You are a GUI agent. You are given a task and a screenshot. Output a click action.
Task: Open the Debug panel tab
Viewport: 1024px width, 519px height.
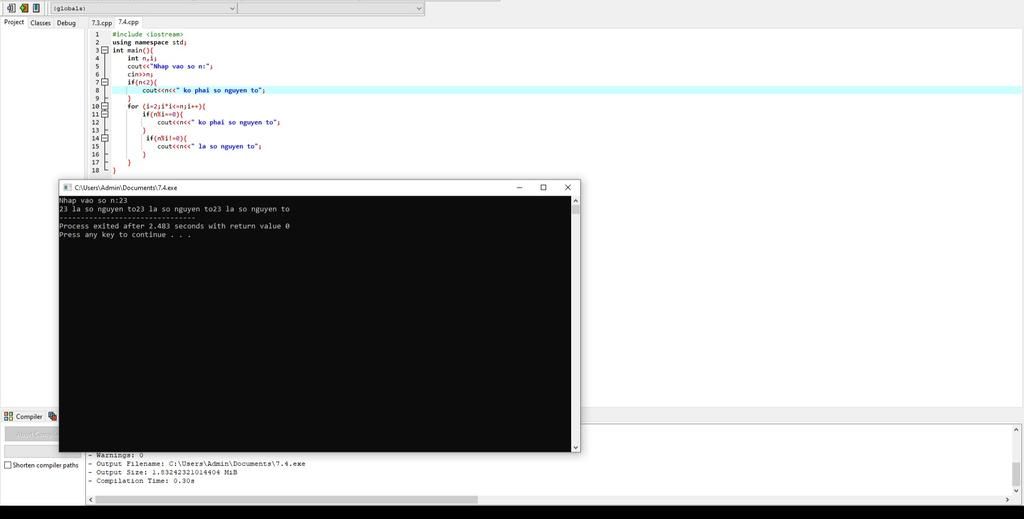pyautogui.click(x=66, y=22)
